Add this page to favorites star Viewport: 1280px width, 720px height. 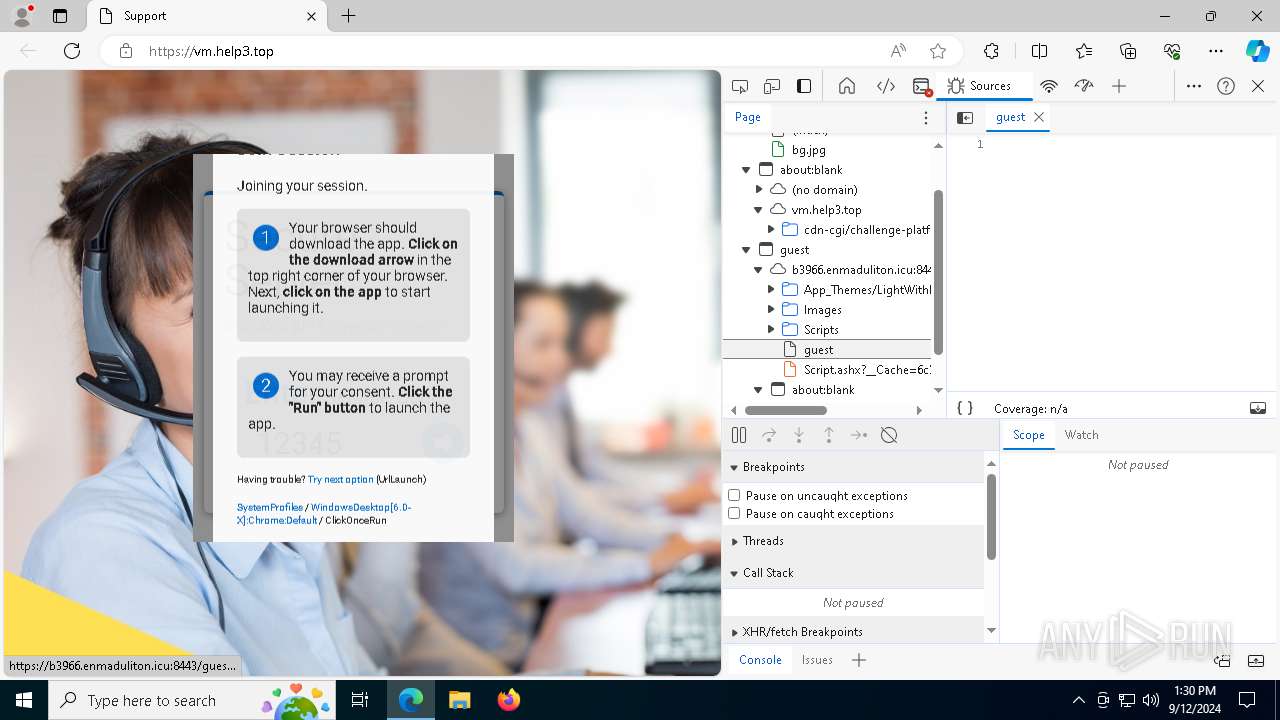[x=938, y=51]
